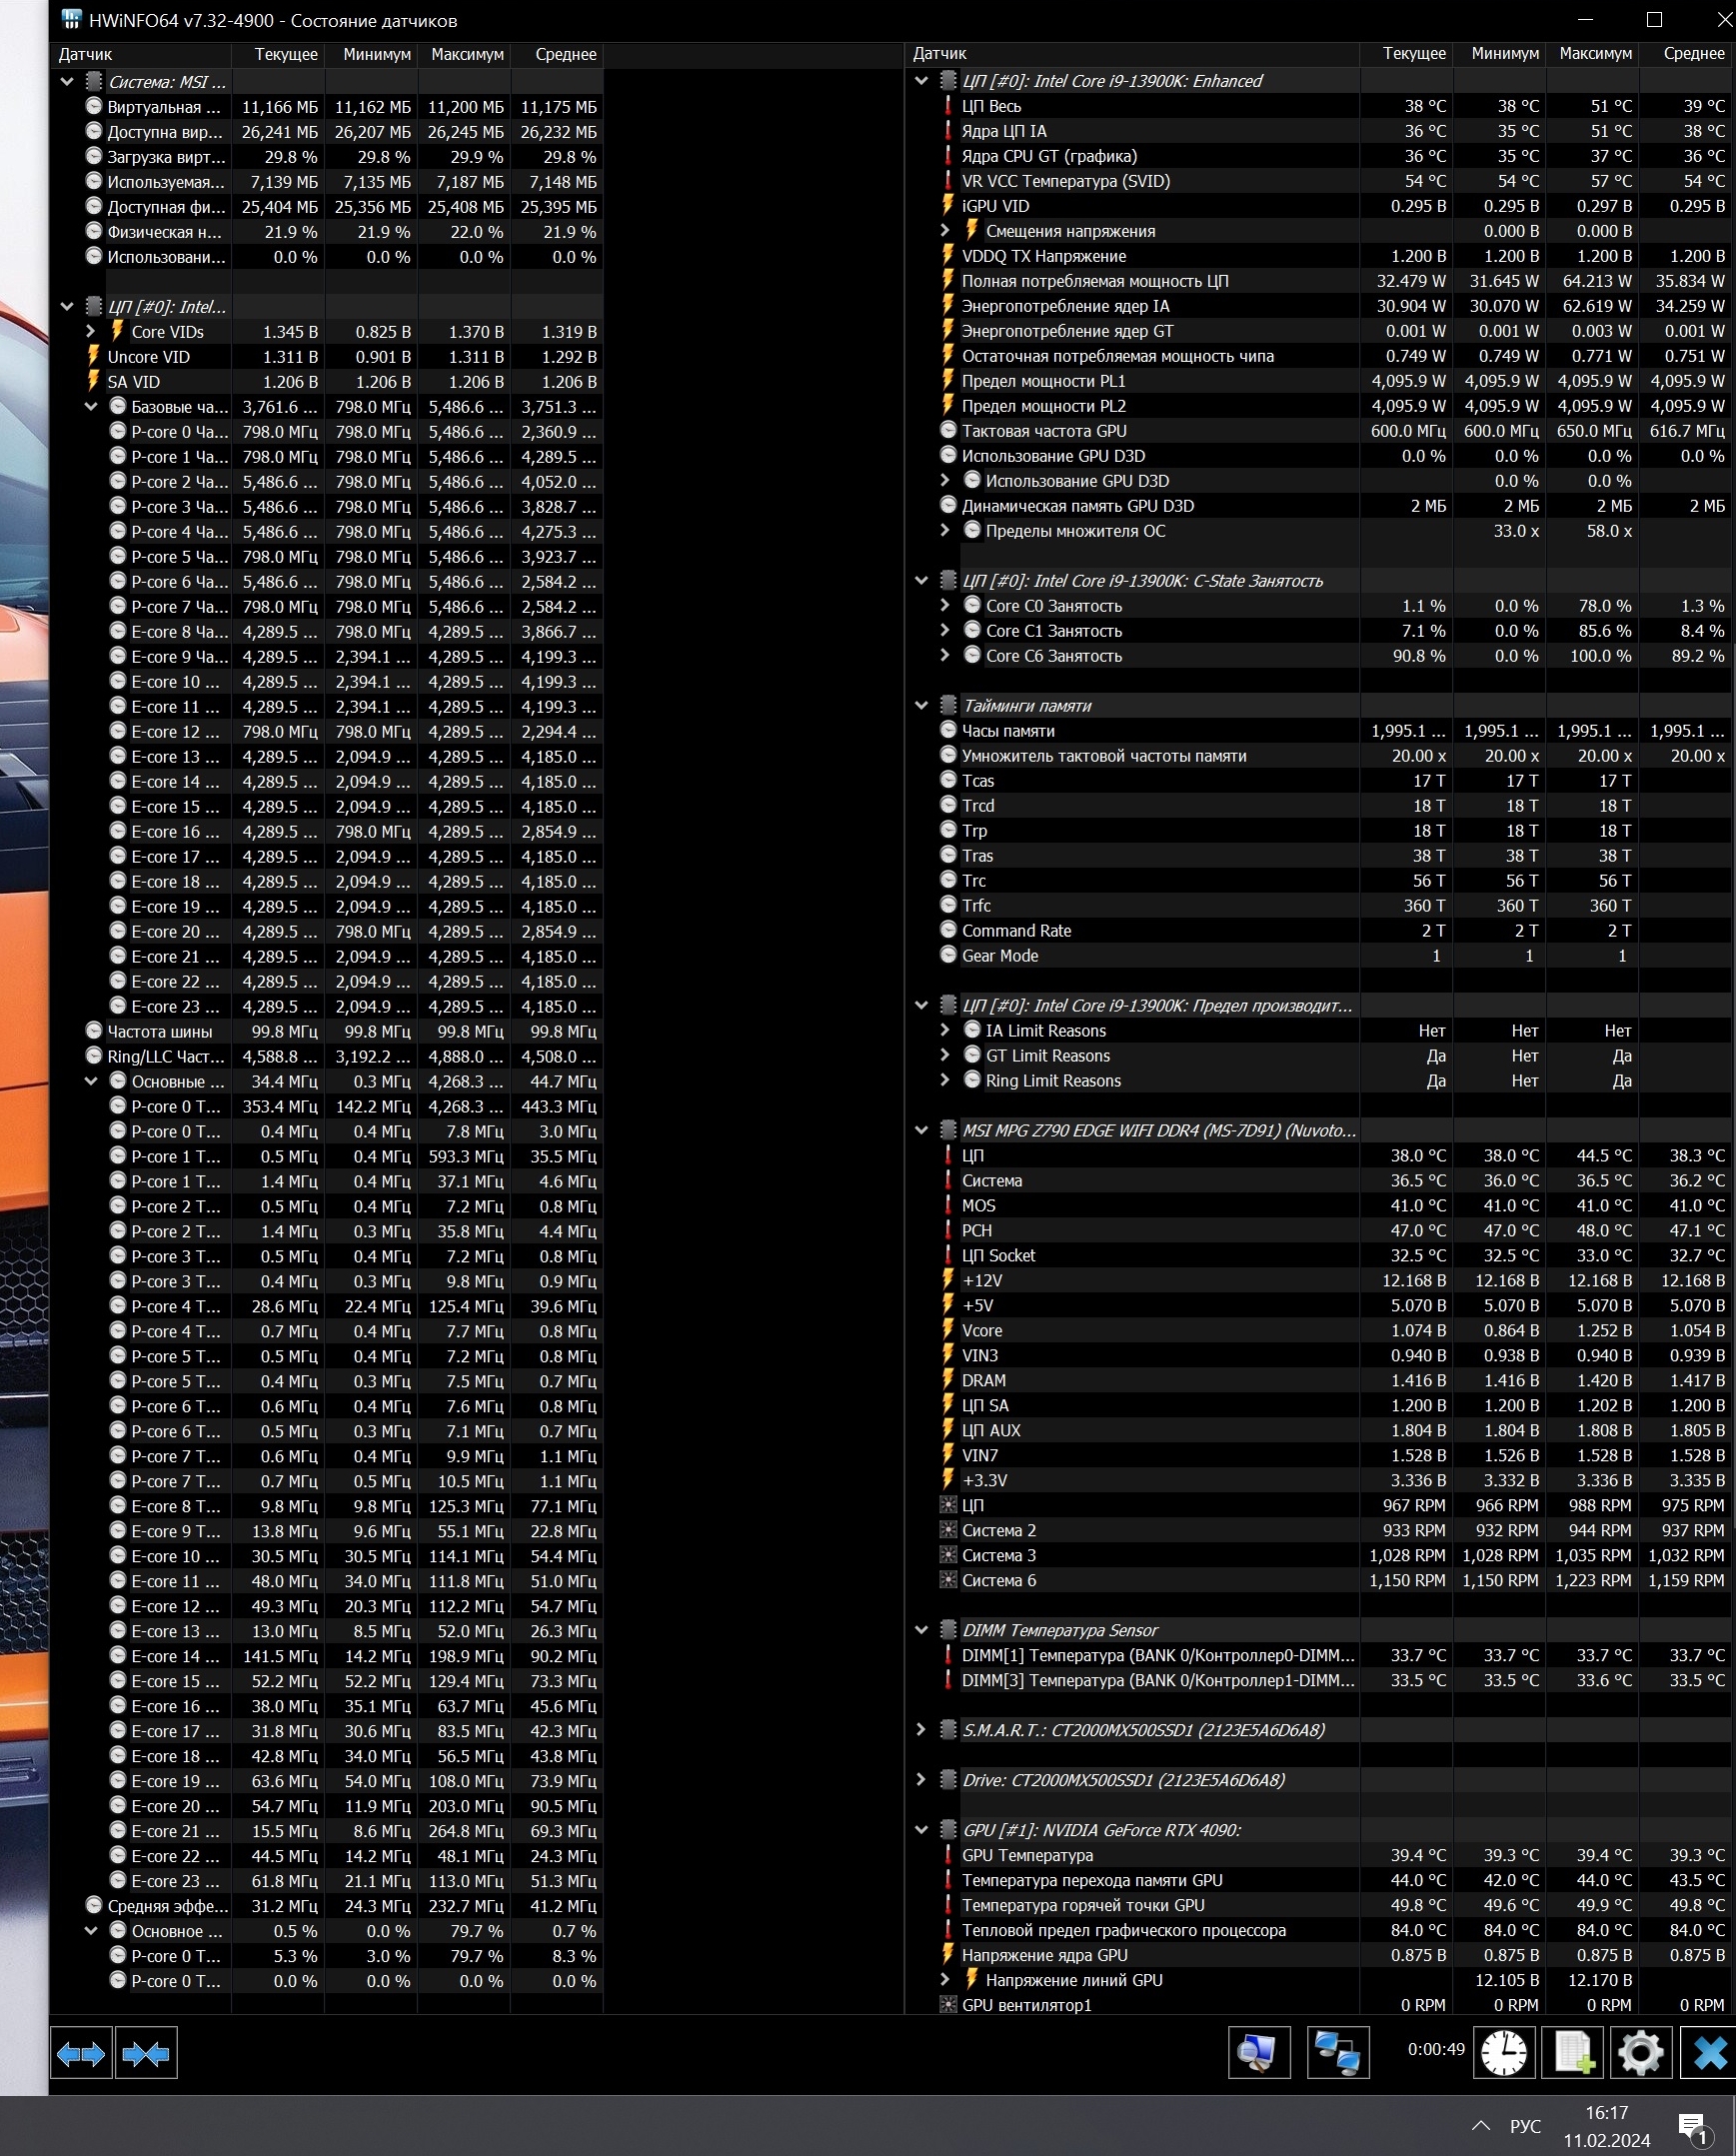Start logging with the sheet-plus icon
Image resolution: width=1736 pixels, height=2156 pixels.
(x=1573, y=2053)
